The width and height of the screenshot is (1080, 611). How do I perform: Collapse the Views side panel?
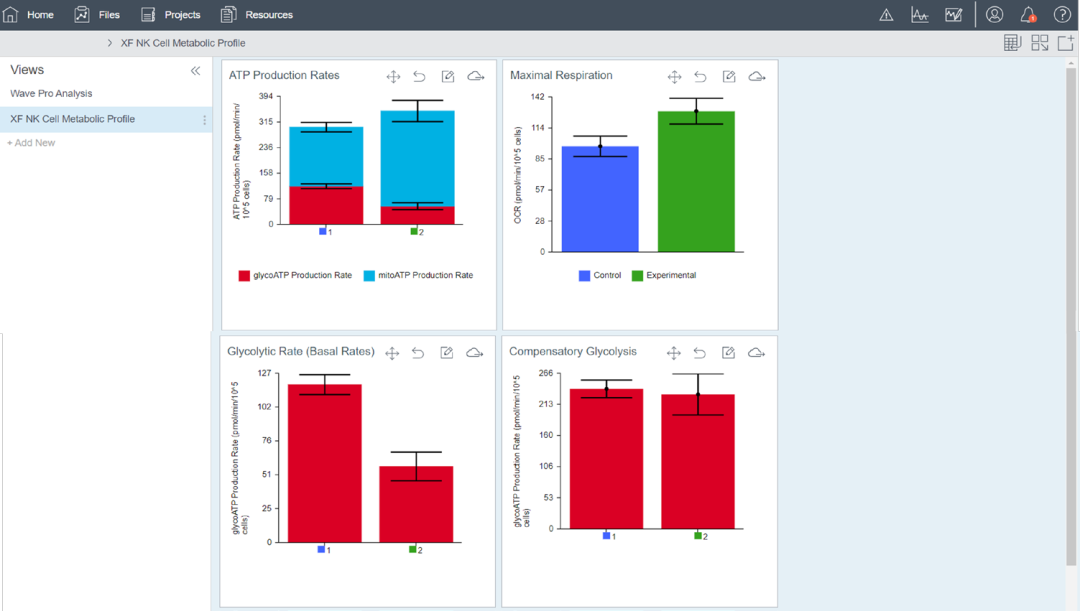(196, 71)
